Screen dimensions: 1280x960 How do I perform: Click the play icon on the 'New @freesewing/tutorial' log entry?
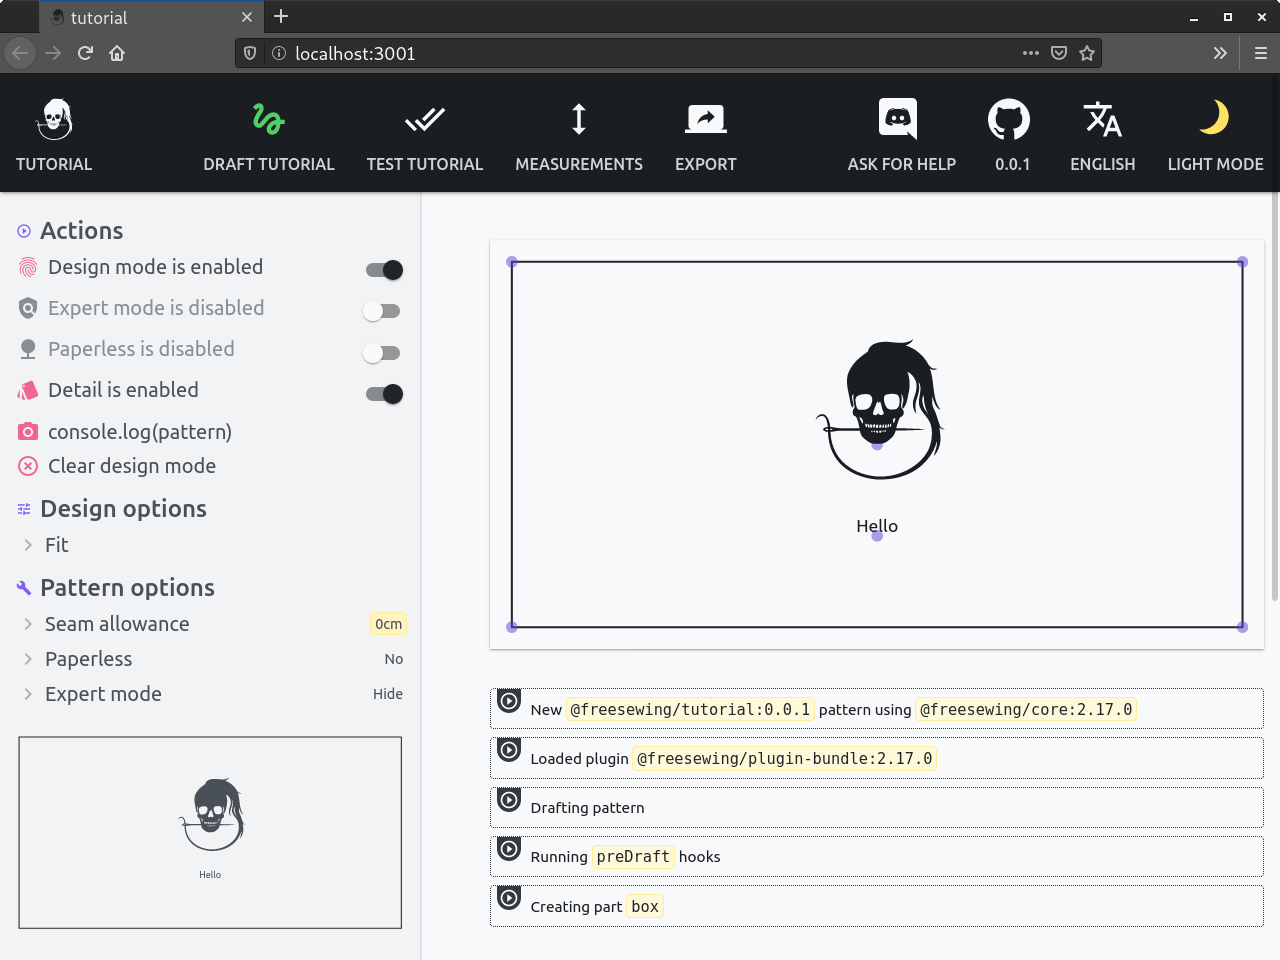tap(509, 701)
